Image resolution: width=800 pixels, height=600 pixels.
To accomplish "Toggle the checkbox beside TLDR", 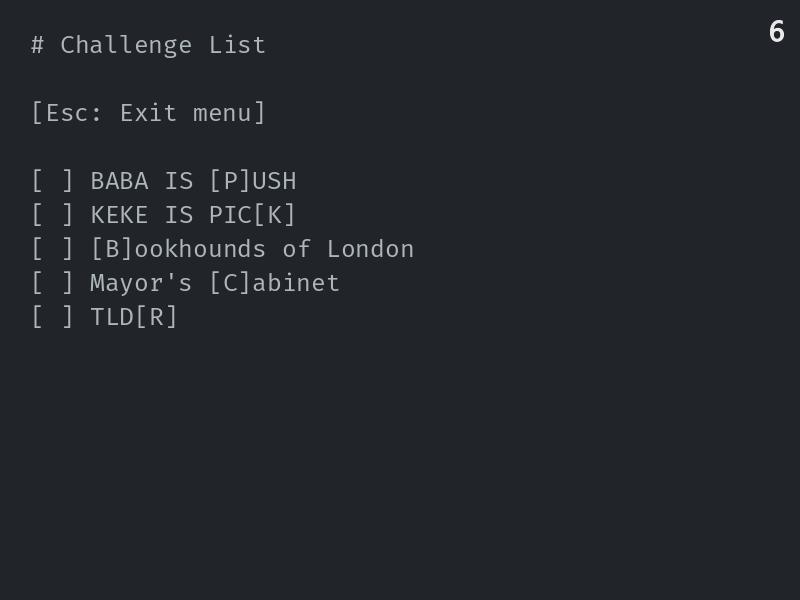I will pyautogui.click(x=53, y=317).
